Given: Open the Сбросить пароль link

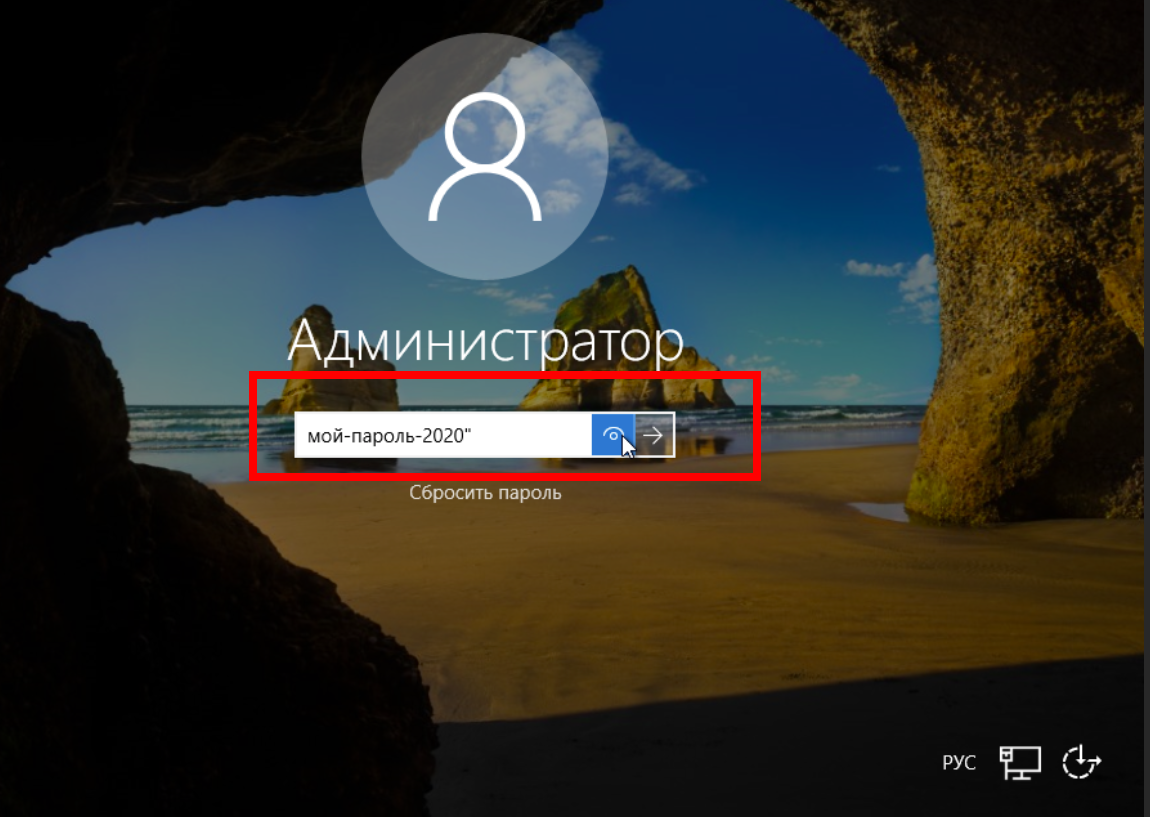Looking at the screenshot, I should [485, 492].
